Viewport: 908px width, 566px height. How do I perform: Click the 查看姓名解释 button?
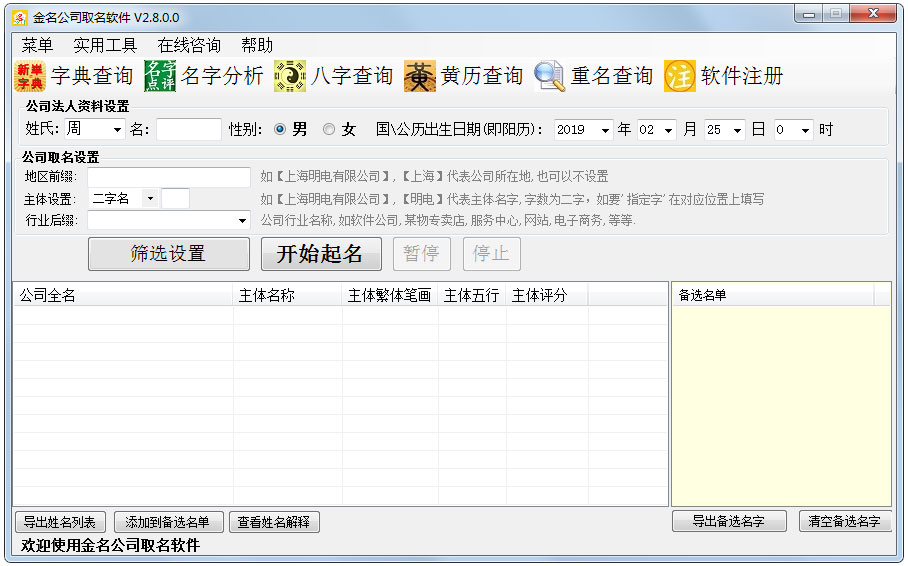274,522
